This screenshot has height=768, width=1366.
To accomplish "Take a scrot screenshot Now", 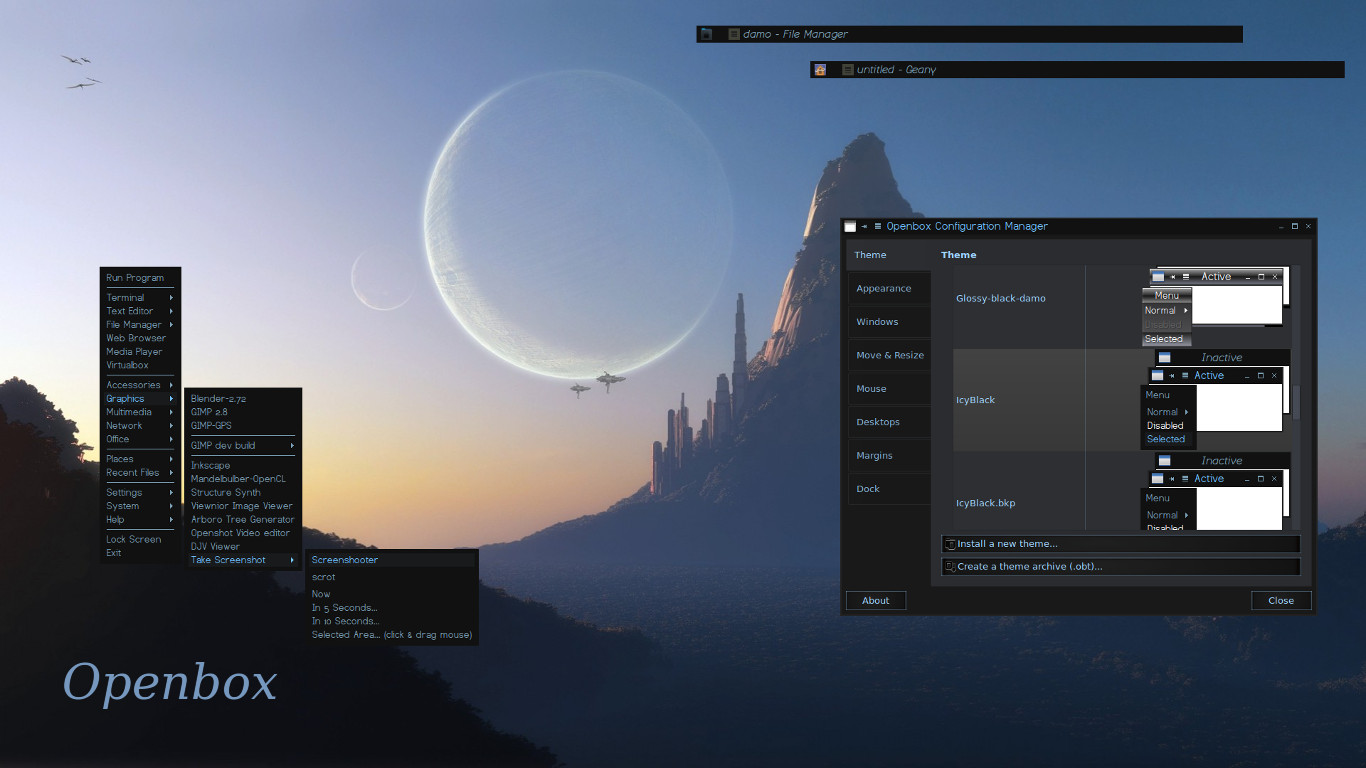I will coord(391,594).
